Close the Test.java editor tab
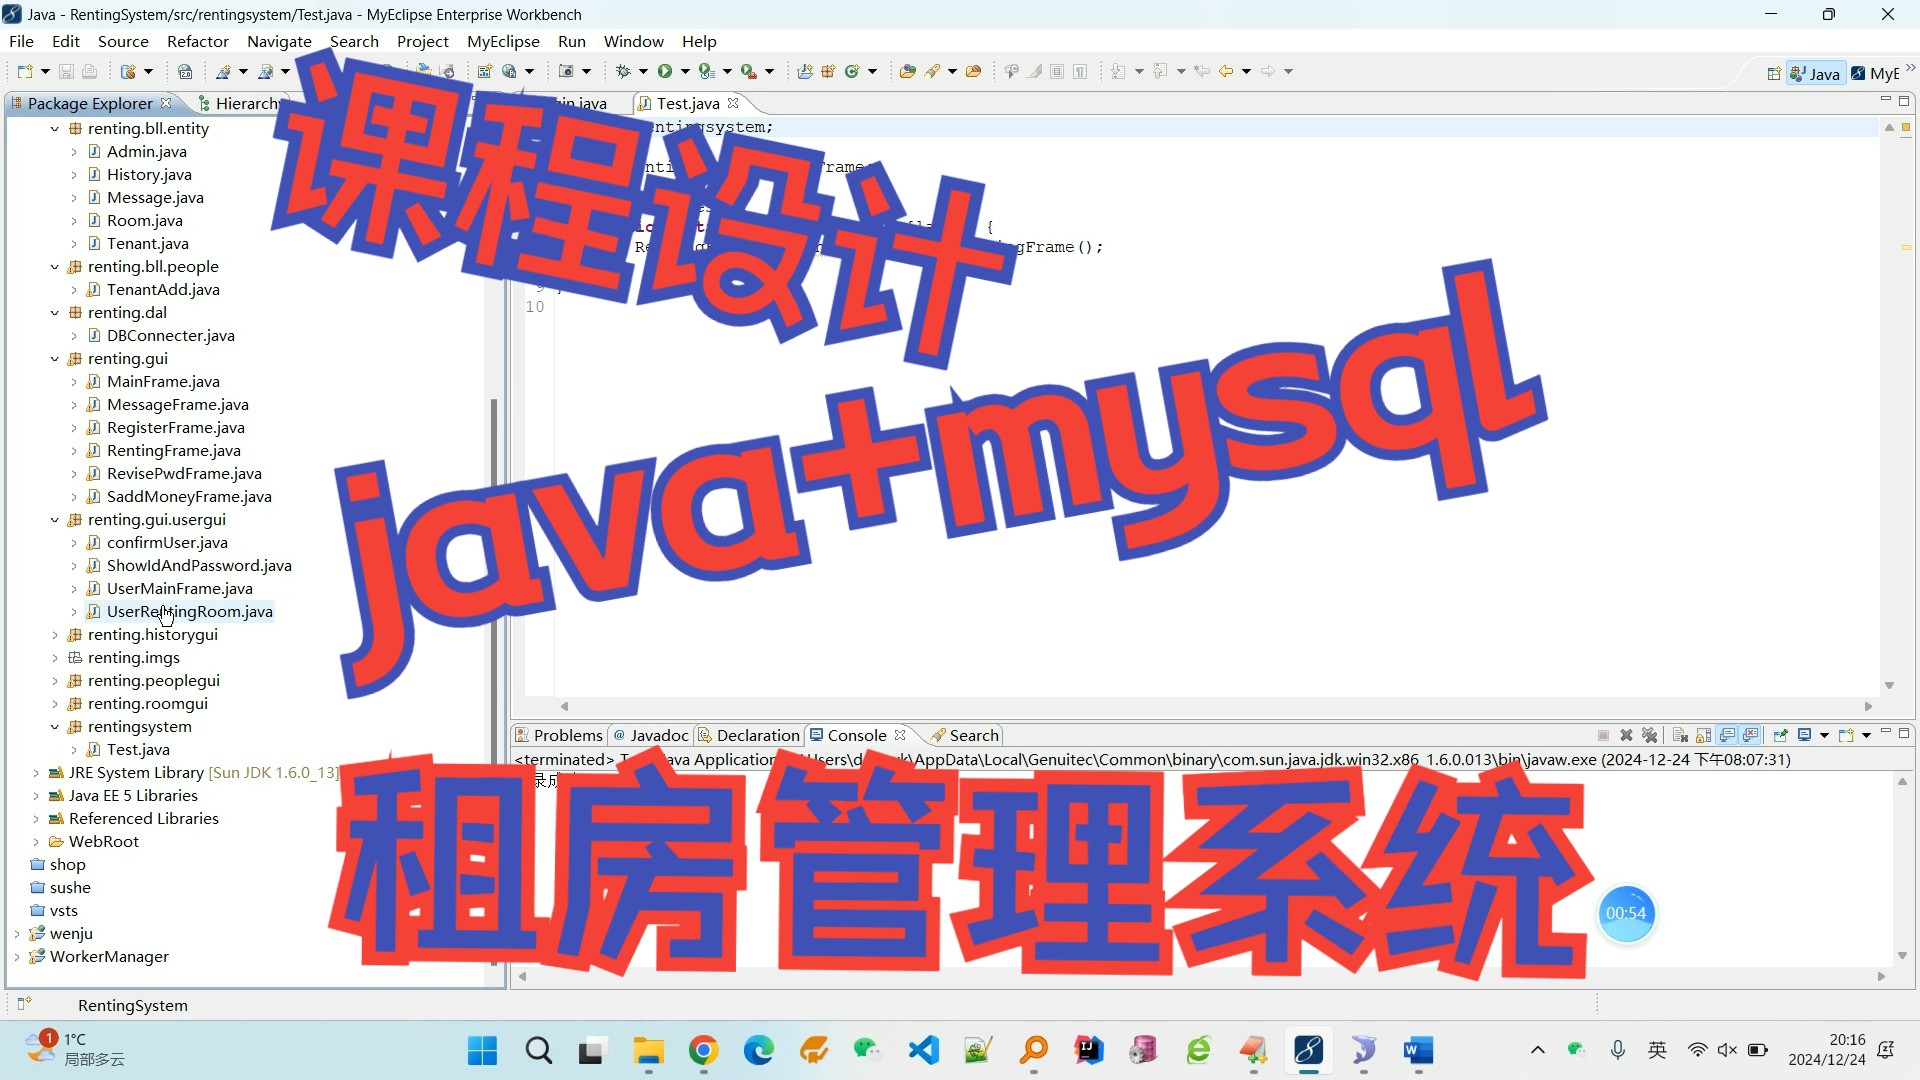The image size is (1920, 1080). point(733,103)
